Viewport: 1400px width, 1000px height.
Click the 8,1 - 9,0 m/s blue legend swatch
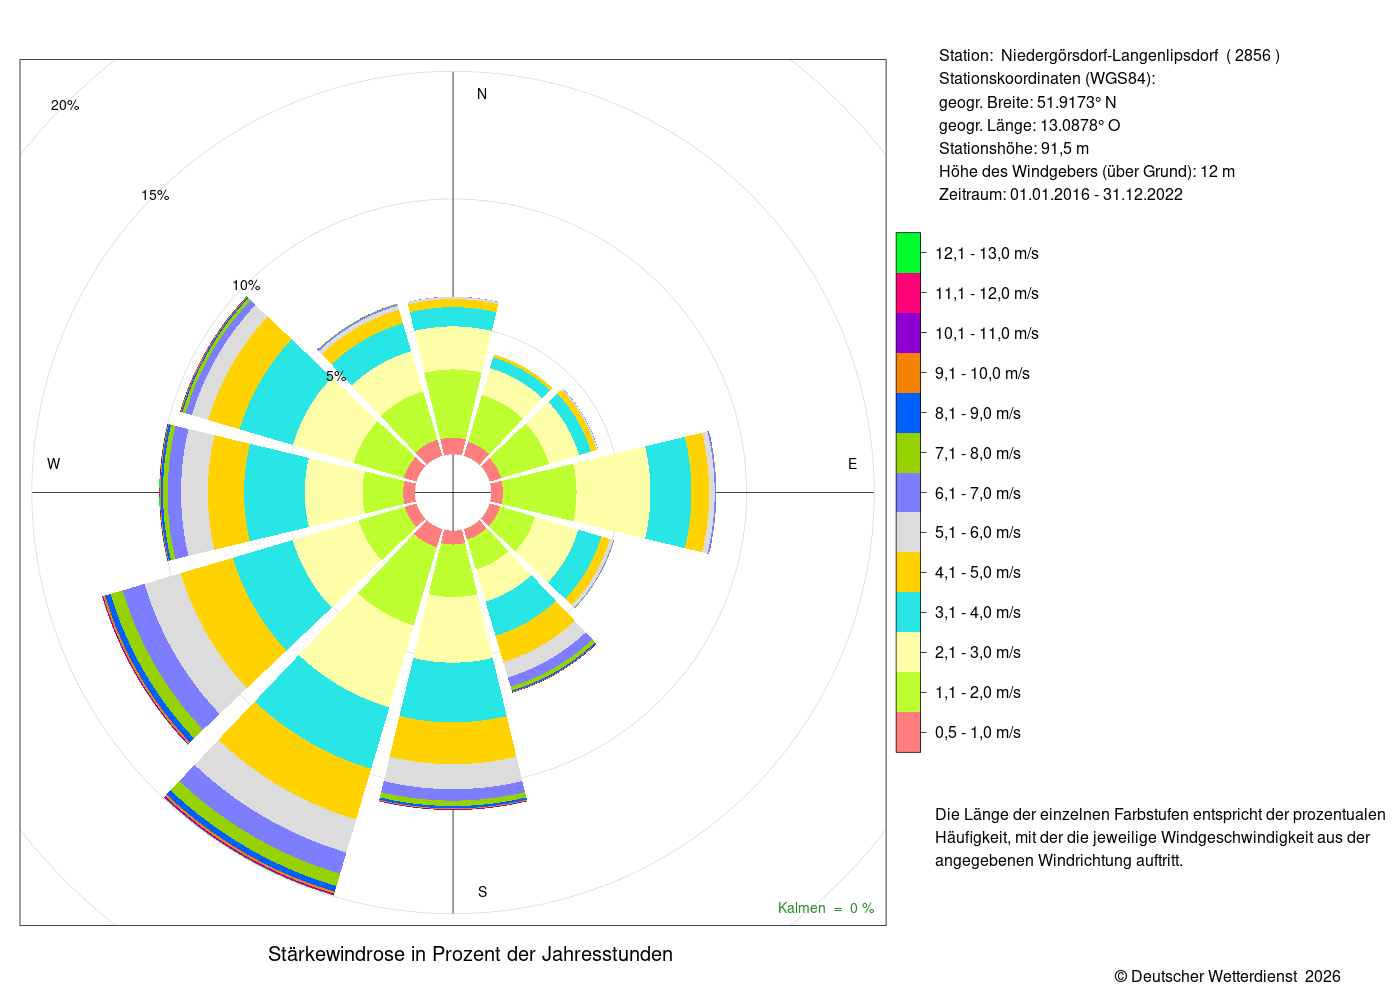coord(908,413)
